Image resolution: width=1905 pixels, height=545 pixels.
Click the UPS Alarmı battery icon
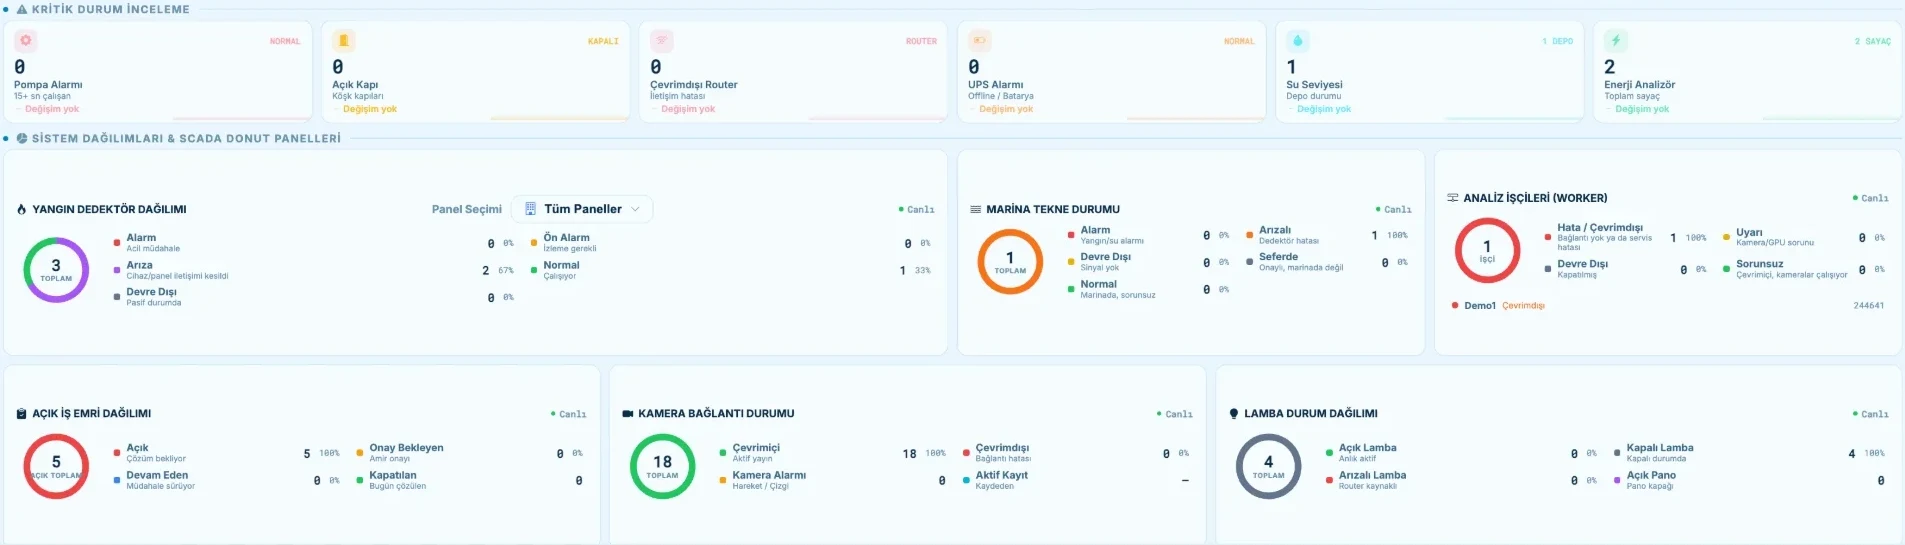tap(980, 41)
